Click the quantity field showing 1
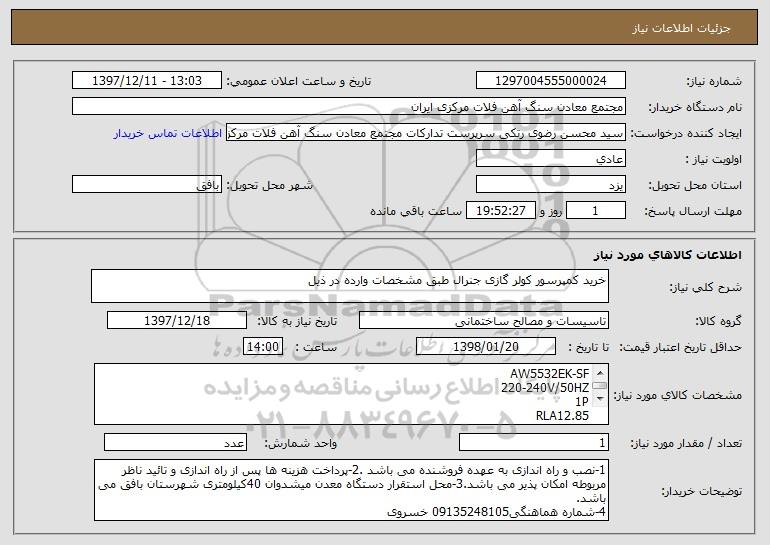770x545 pixels. 534,442
